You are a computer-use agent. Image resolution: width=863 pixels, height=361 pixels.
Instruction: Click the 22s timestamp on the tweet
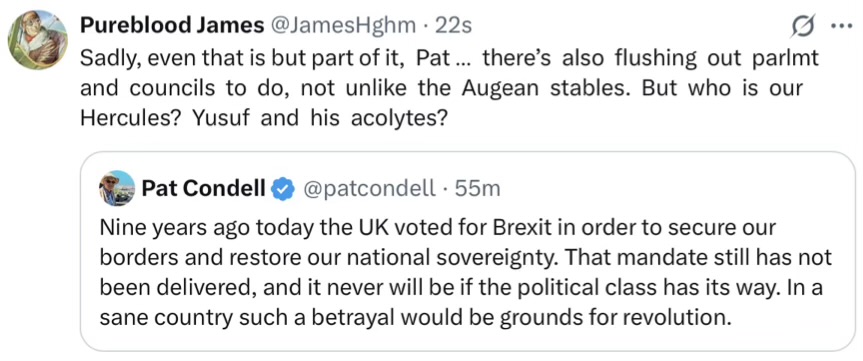pyautogui.click(x=454, y=25)
